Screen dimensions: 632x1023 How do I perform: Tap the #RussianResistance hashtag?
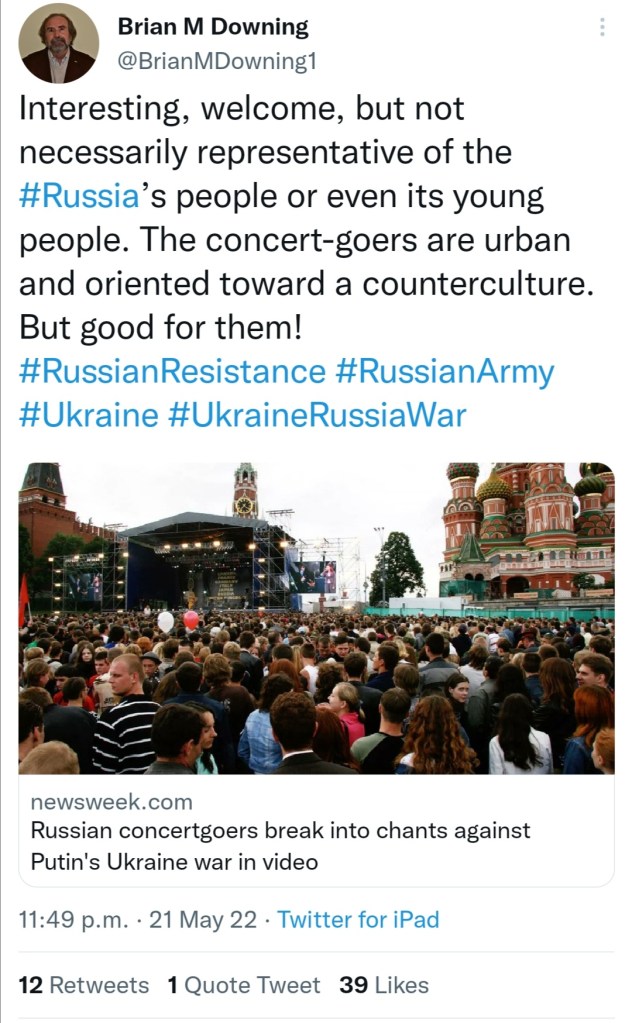pyautogui.click(x=172, y=371)
